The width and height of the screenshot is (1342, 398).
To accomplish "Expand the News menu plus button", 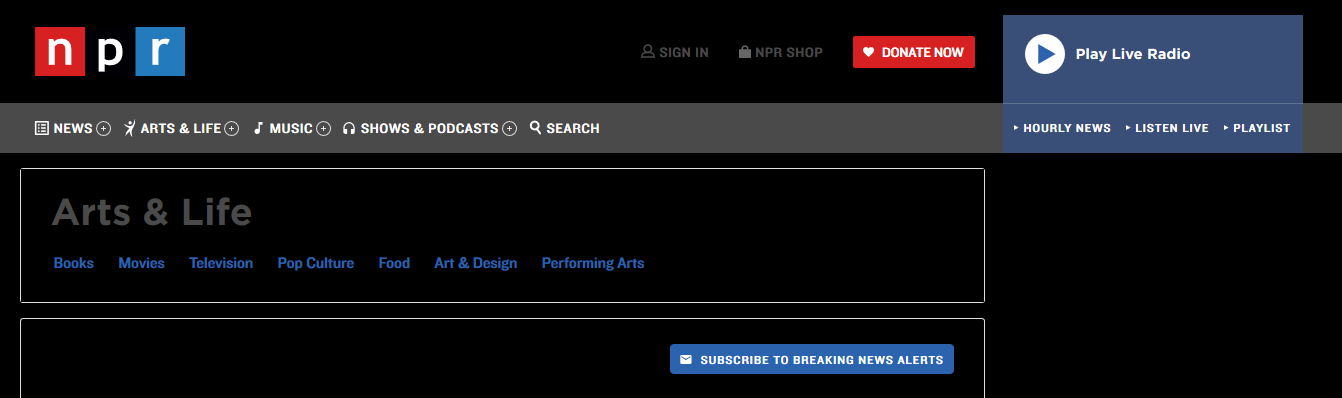I will click(x=103, y=128).
